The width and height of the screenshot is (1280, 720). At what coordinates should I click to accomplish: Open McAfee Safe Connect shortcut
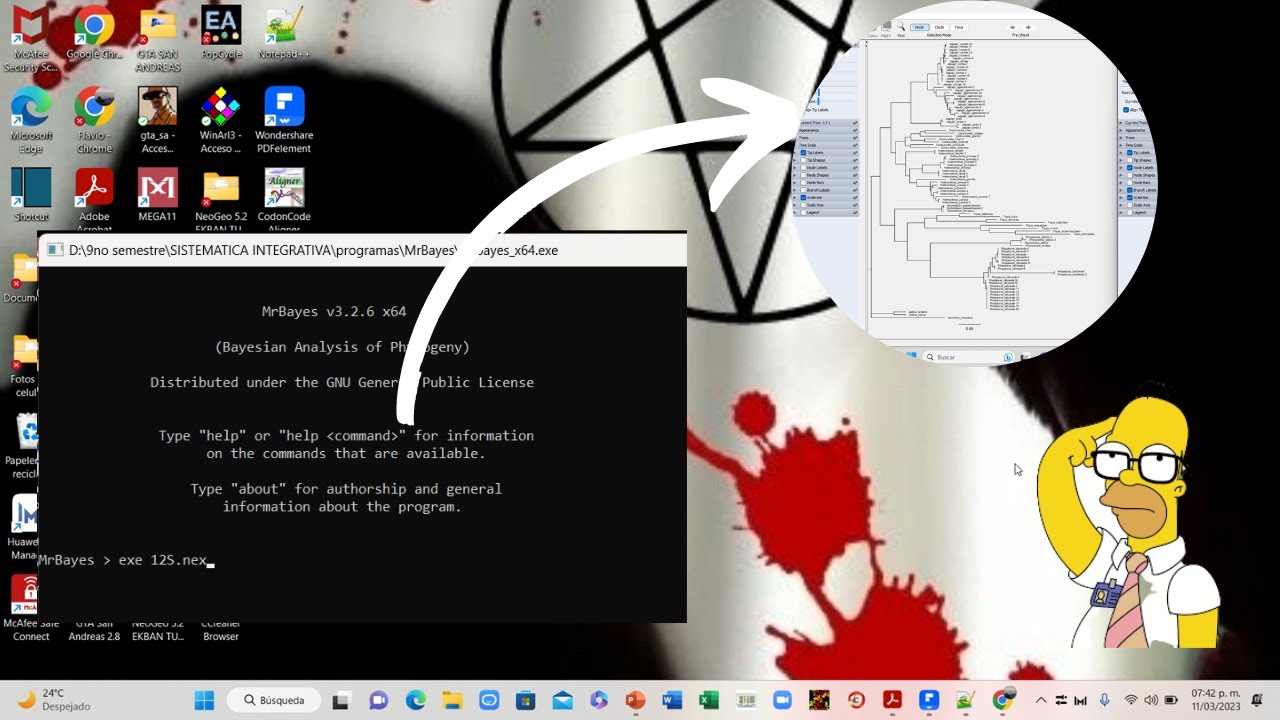(x=30, y=608)
